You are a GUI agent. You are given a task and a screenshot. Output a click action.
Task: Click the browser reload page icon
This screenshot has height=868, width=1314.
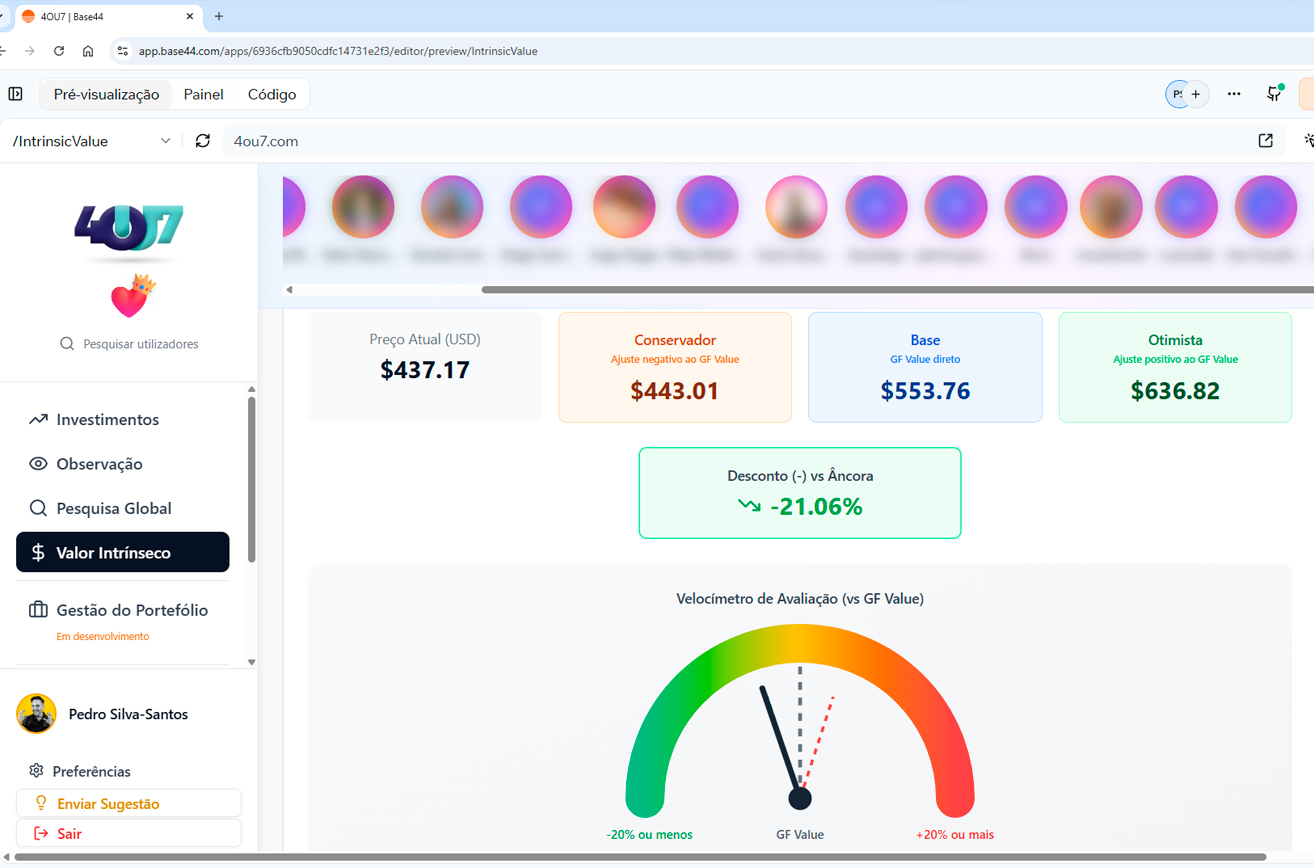(59, 51)
